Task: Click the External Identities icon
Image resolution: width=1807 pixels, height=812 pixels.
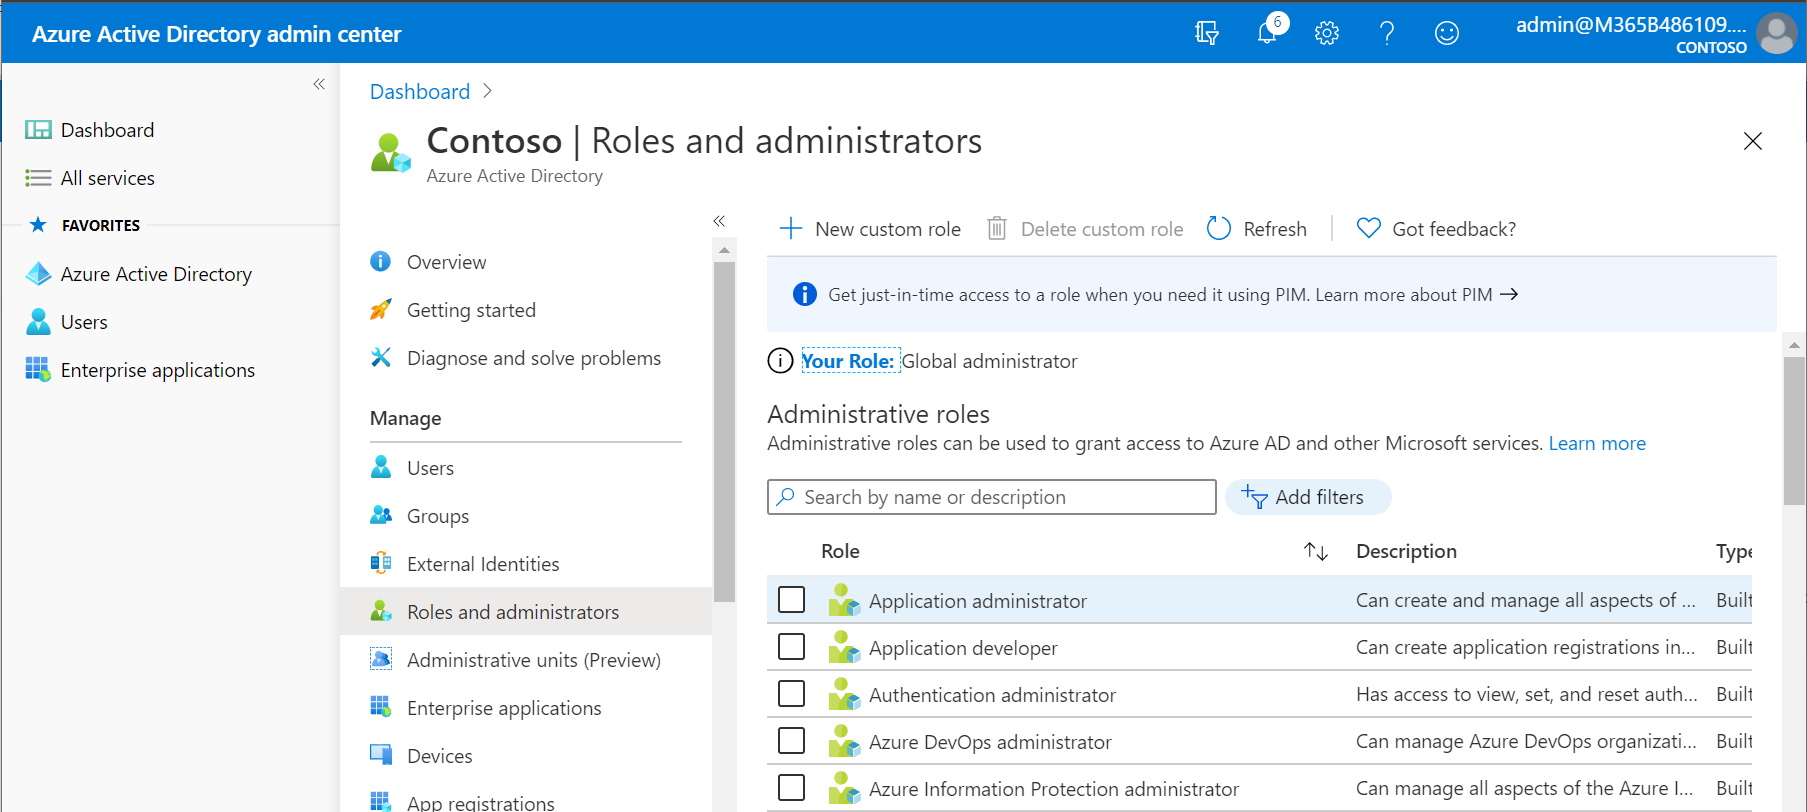Action: click(381, 564)
